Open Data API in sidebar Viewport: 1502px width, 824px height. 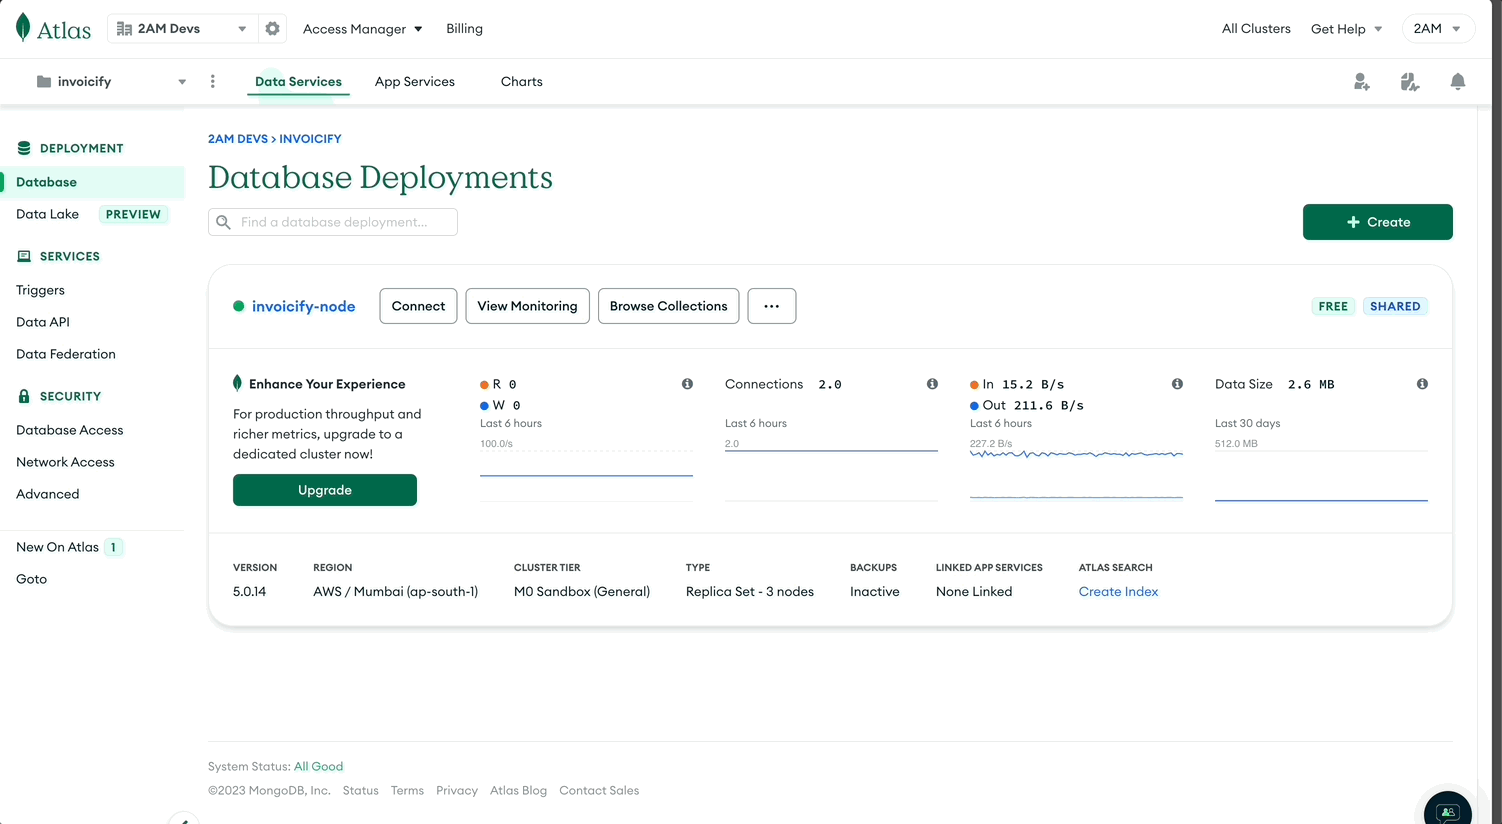point(43,322)
